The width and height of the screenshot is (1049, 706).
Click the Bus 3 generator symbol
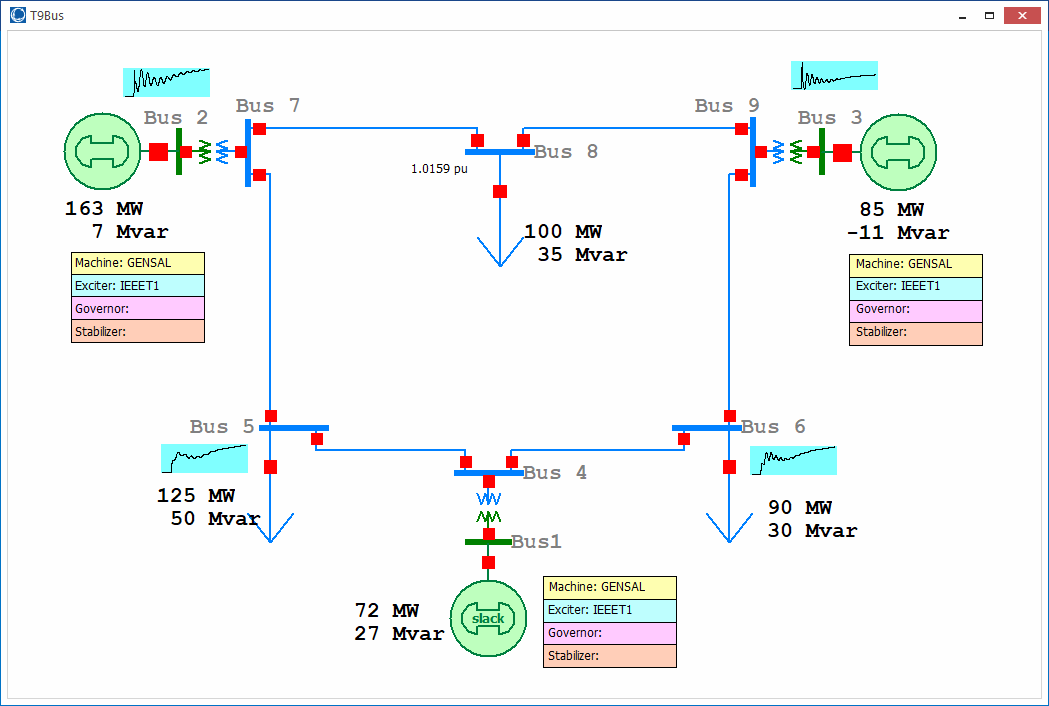pos(898,152)
